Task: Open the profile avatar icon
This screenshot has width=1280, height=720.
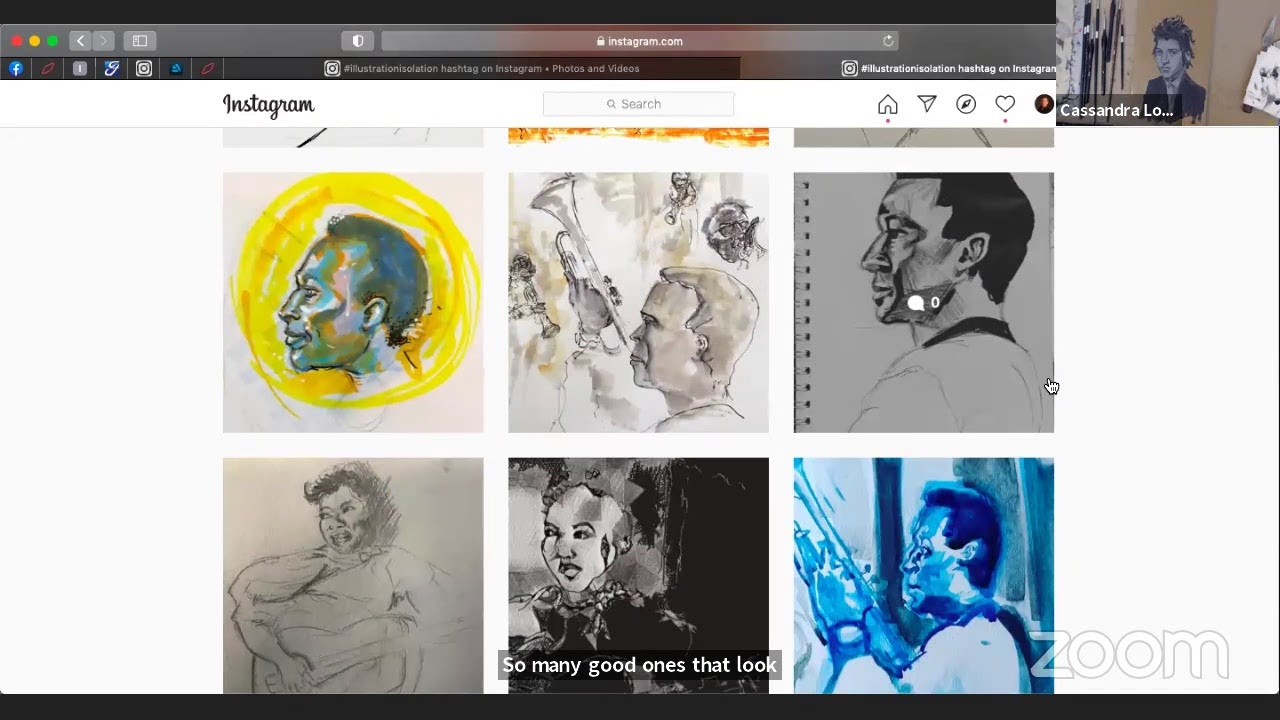Action: click(x=1044, y=104)
